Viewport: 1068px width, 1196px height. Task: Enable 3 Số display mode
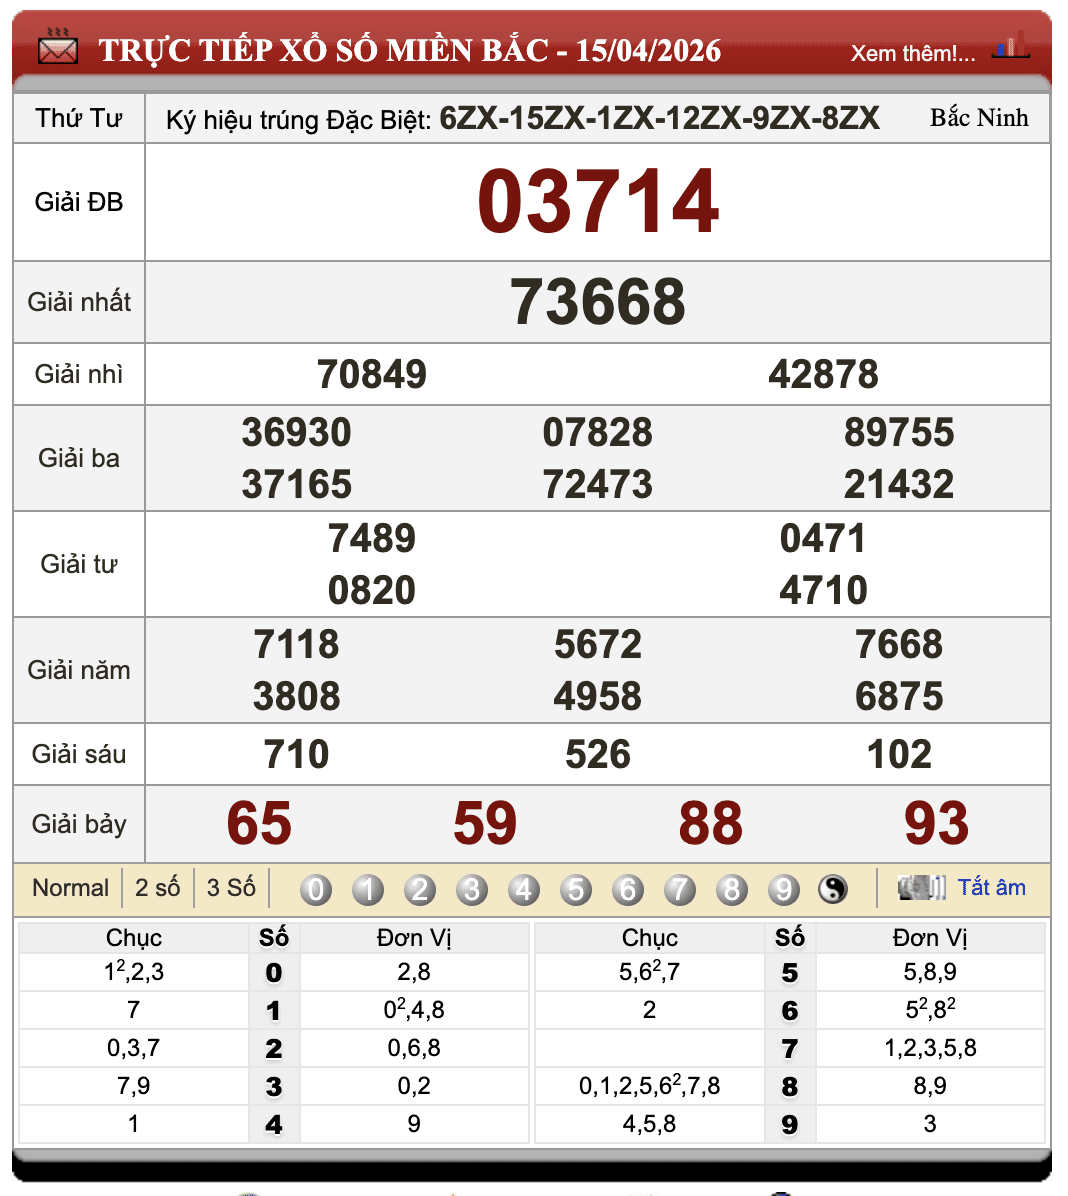coord(230,887)
